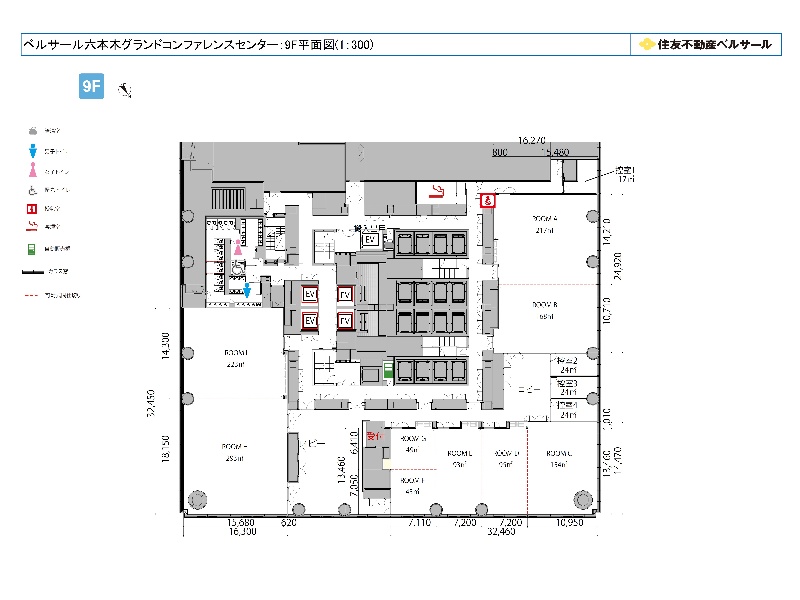The image size is (800, 600).
Task: Click the green vending machine marker on the floor plan
Action: (x=388, y=369)
